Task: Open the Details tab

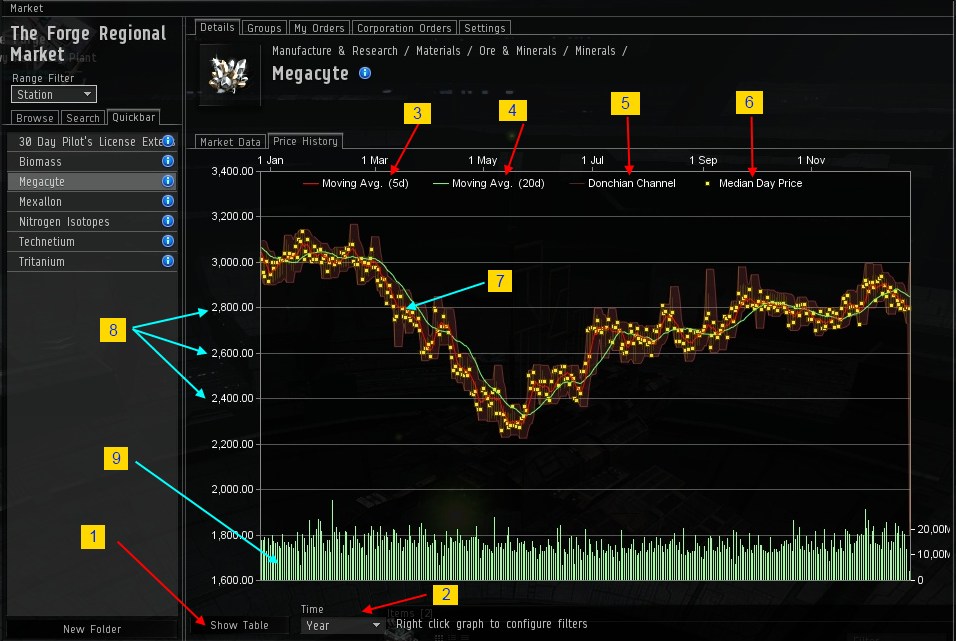Action: click(217, 27)
